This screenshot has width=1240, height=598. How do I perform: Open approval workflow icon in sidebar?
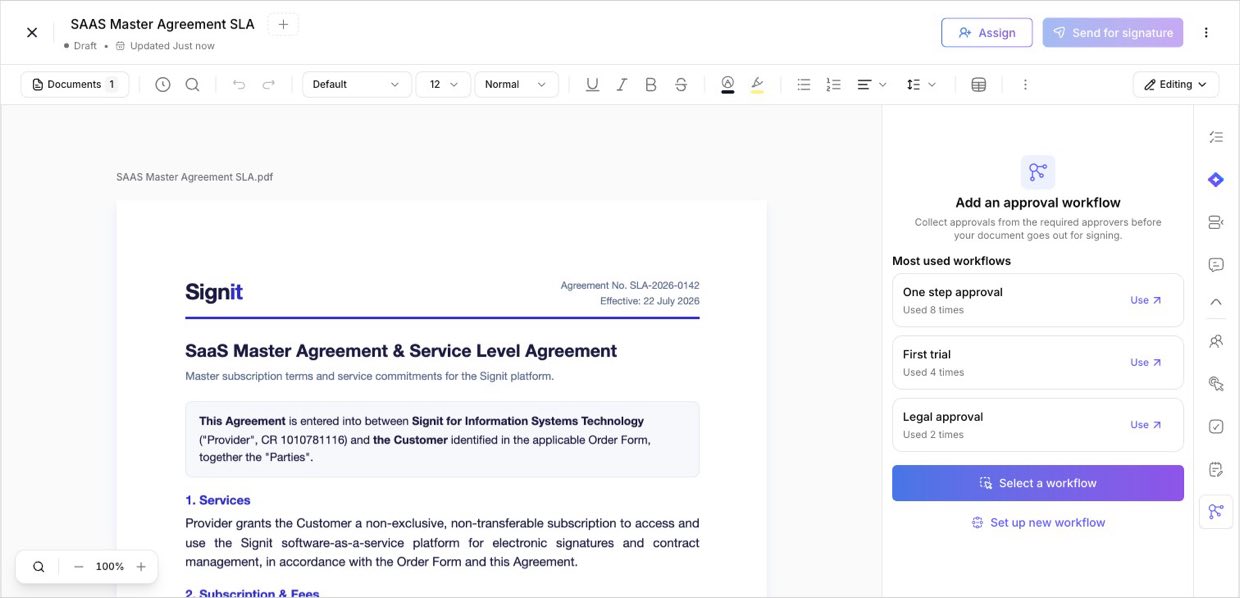click(x=1216, y=512)
